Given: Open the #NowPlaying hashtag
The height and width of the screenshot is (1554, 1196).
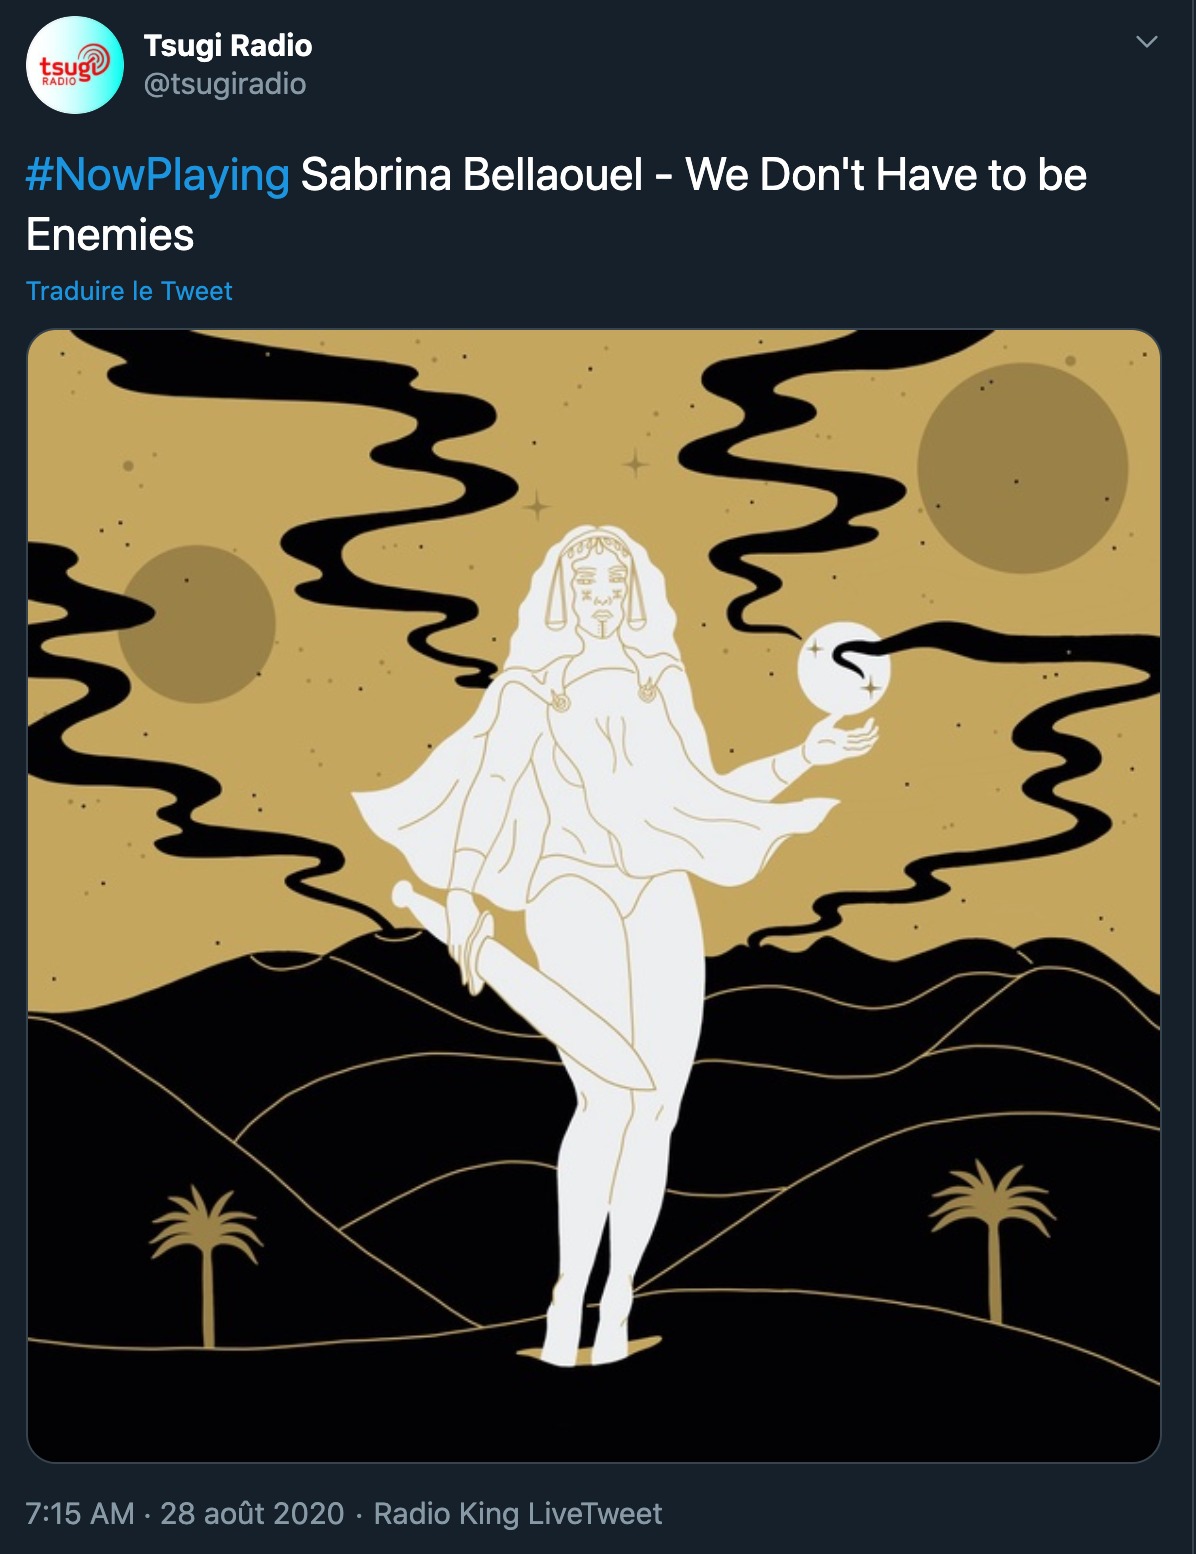Looking at the screenshot, I should click(x=158, y=175).
